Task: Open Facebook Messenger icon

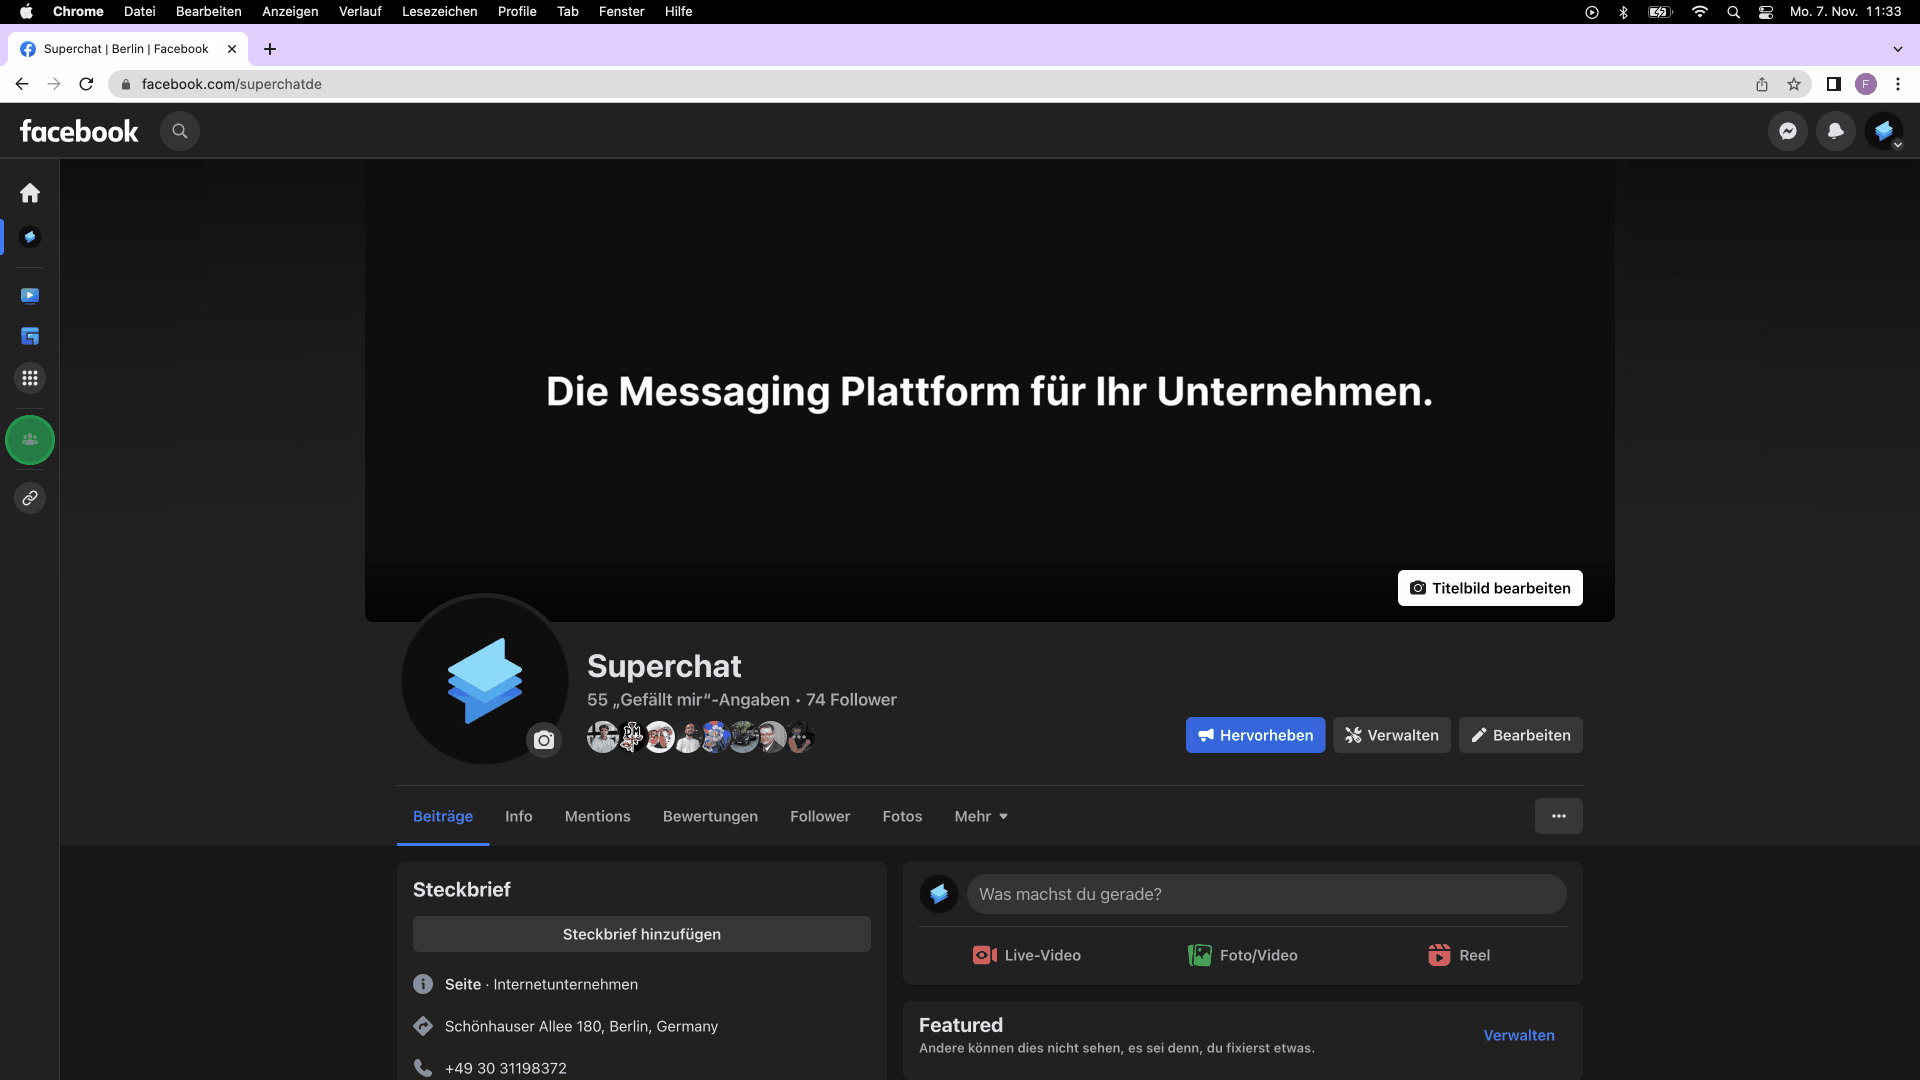Action: click(1787, 131)
